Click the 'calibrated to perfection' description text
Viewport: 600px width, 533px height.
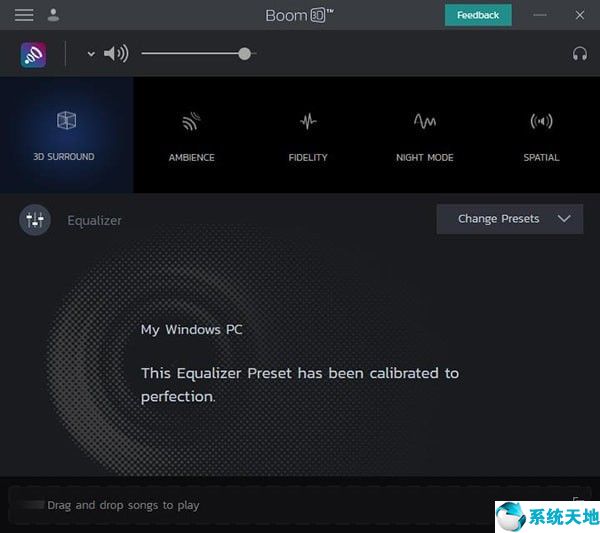click(300, 385)
